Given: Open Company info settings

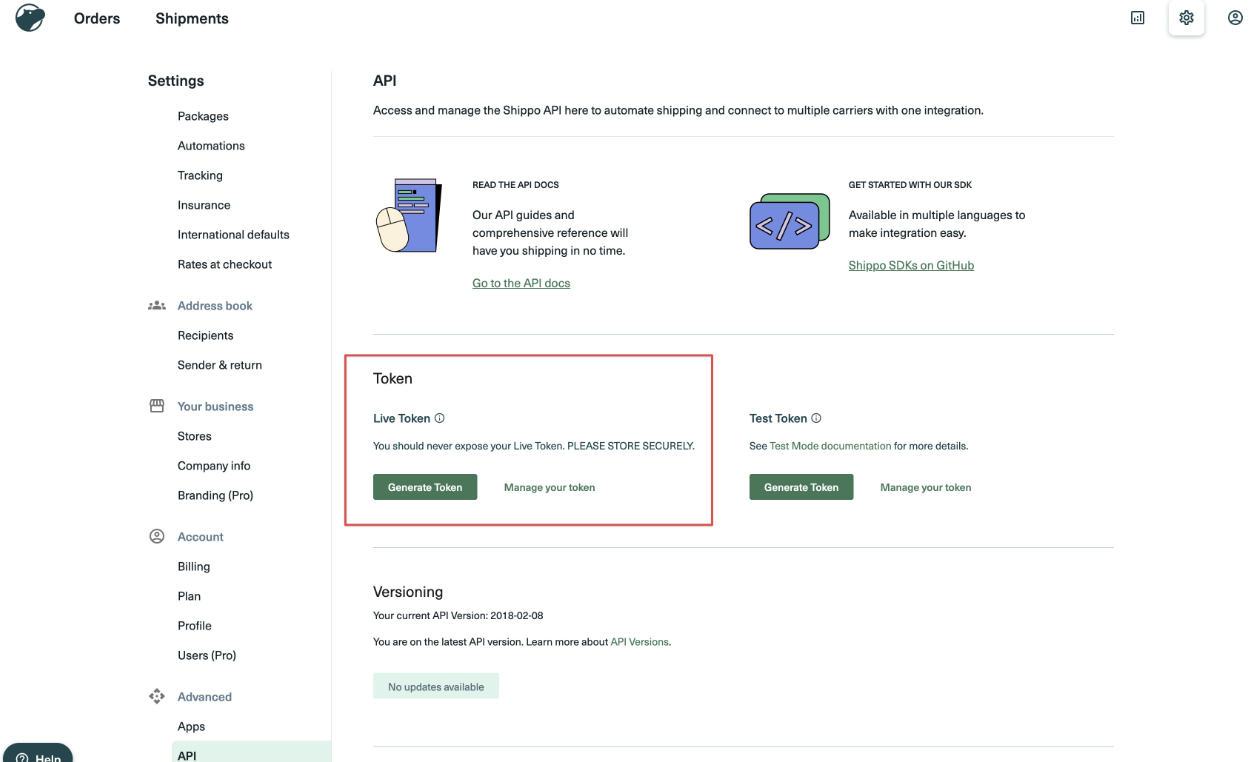Looking at the screenshot, I should tap(214, 466).
